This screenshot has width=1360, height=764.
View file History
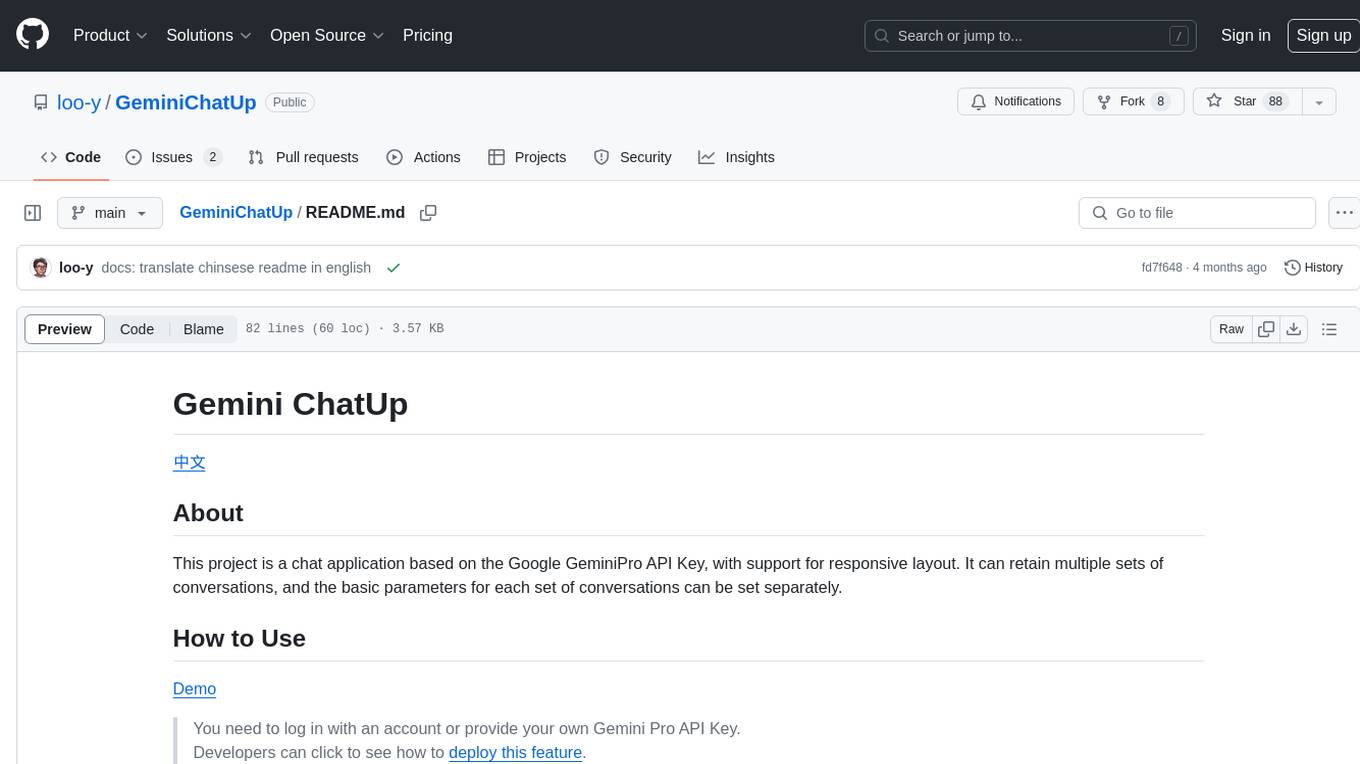pos(1313,267)
